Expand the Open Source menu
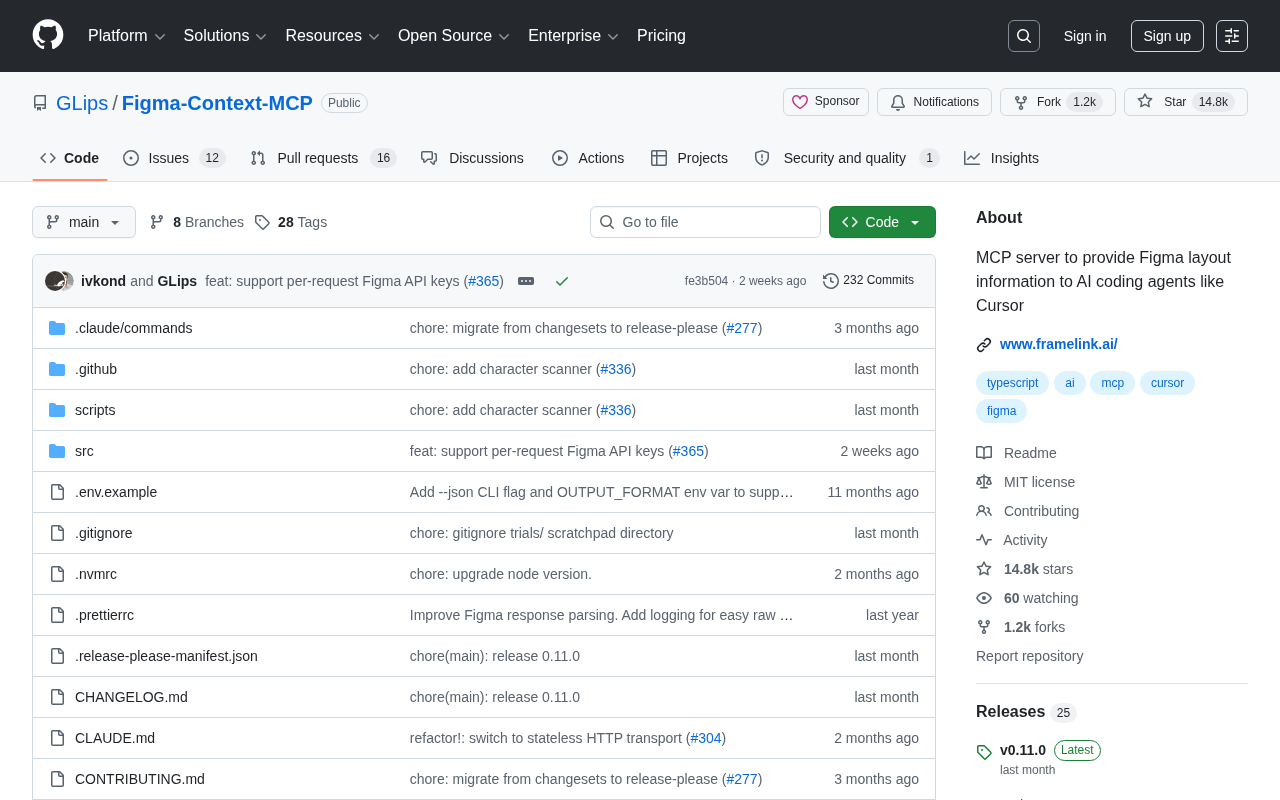1280x800 pixels. coord(454,36)
